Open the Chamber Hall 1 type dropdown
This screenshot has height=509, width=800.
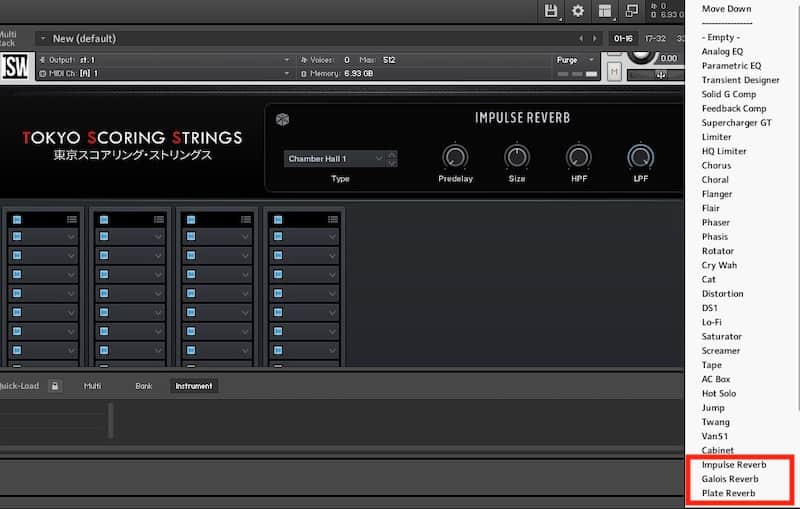(x=335, y=159)
